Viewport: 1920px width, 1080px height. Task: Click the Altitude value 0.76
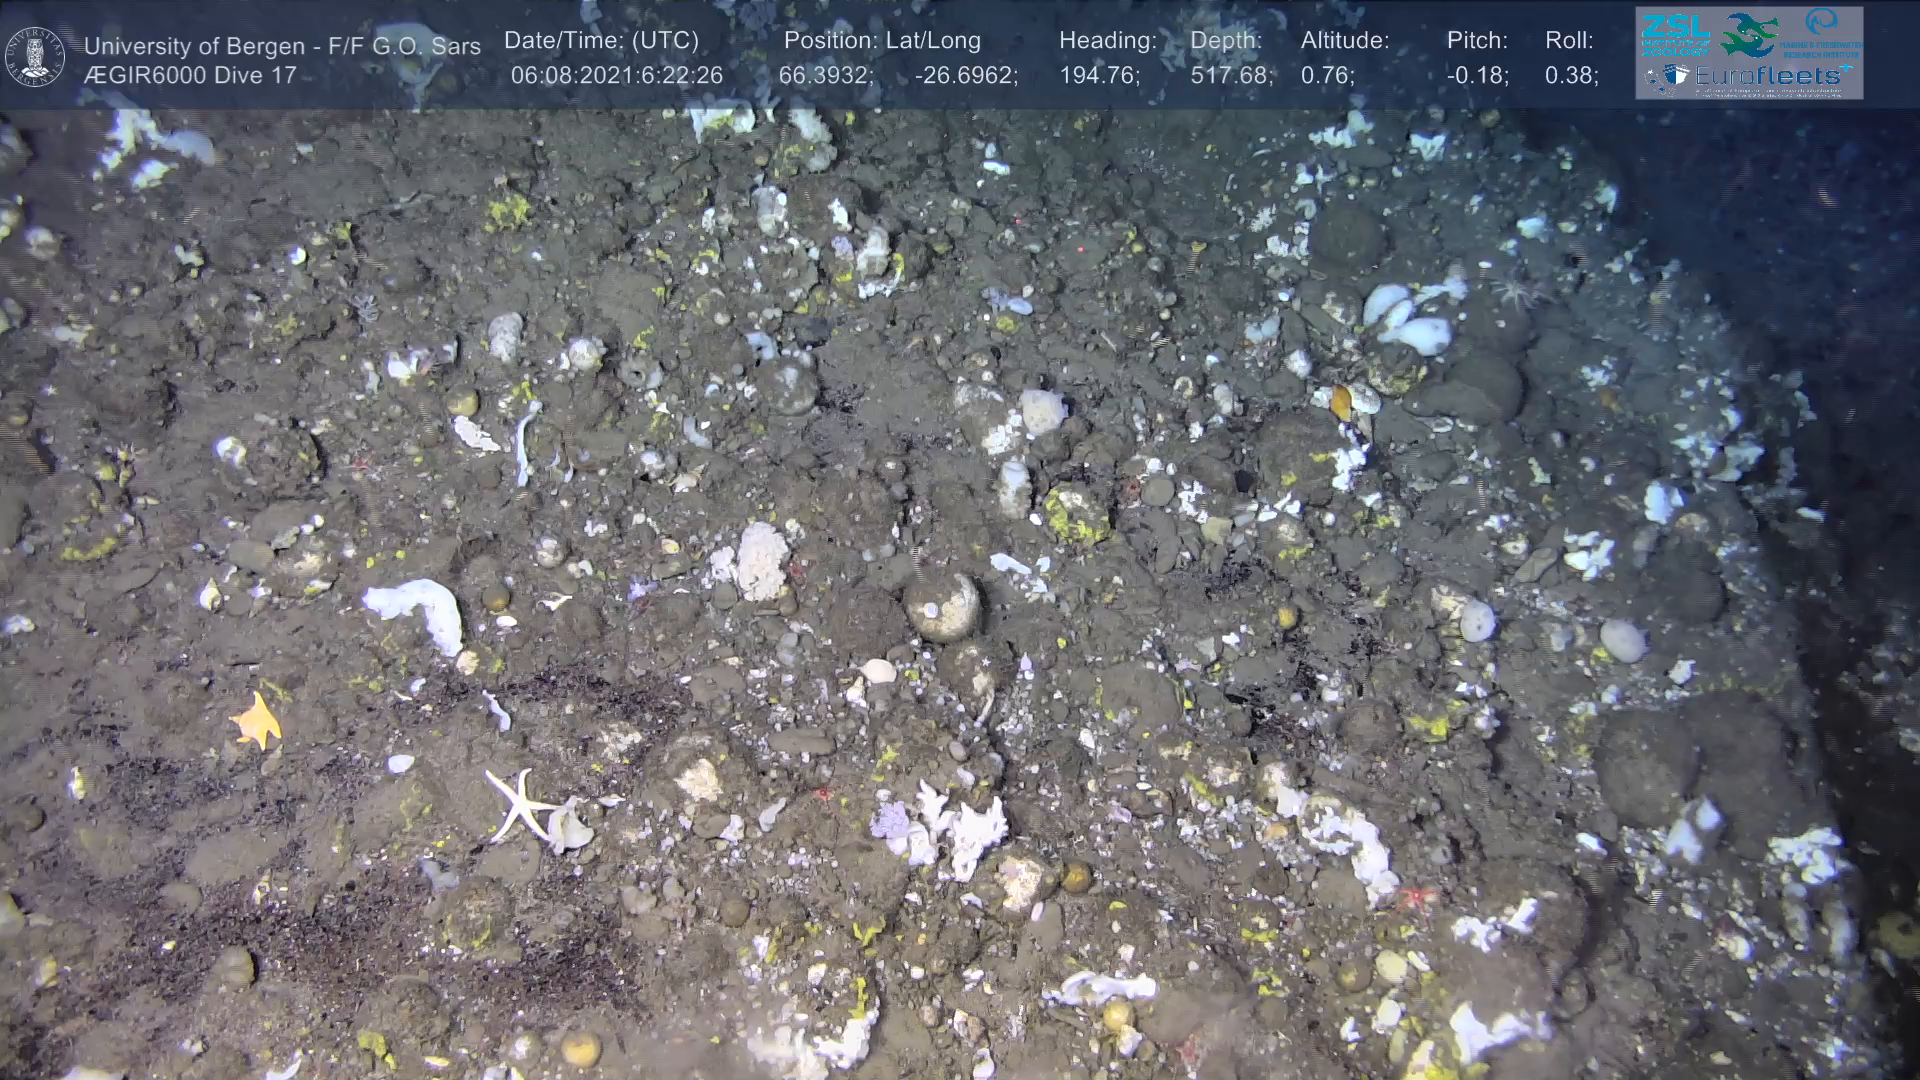click(1327, 76)
